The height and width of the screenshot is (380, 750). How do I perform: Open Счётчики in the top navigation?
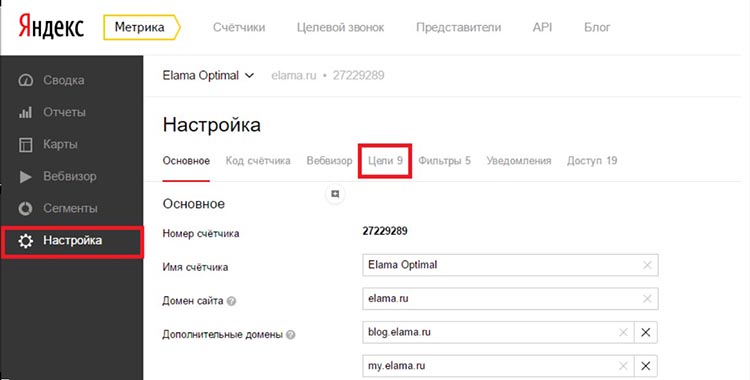tap(239, 27)
